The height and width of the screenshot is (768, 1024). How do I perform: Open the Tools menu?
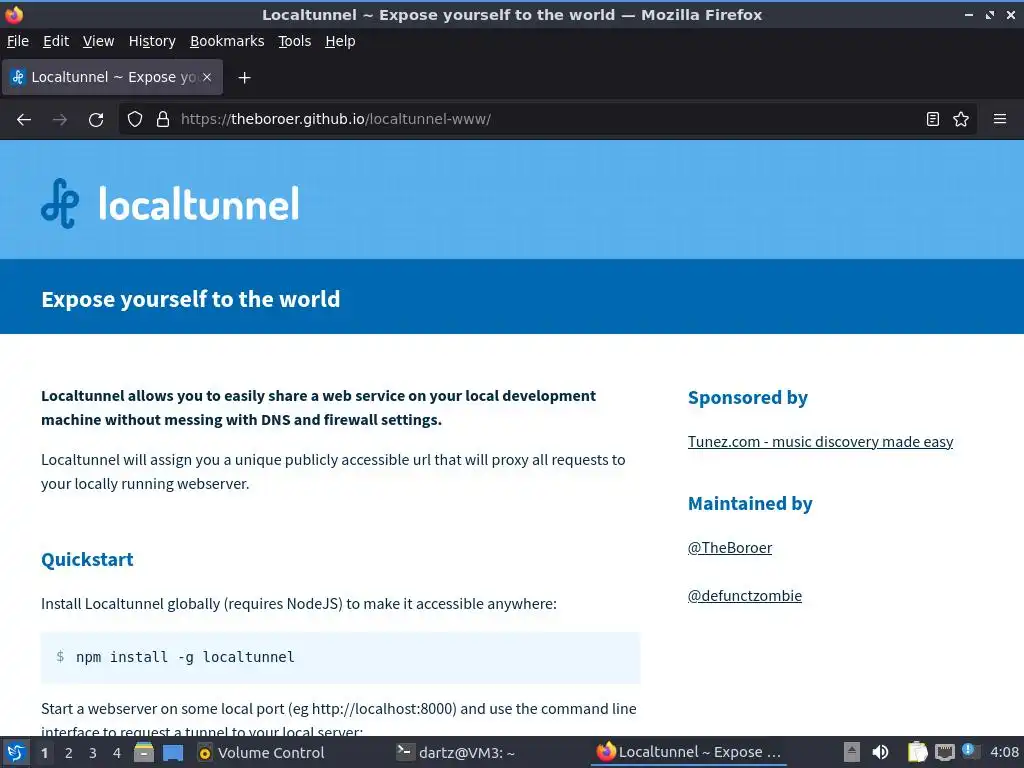coord(295,41)
